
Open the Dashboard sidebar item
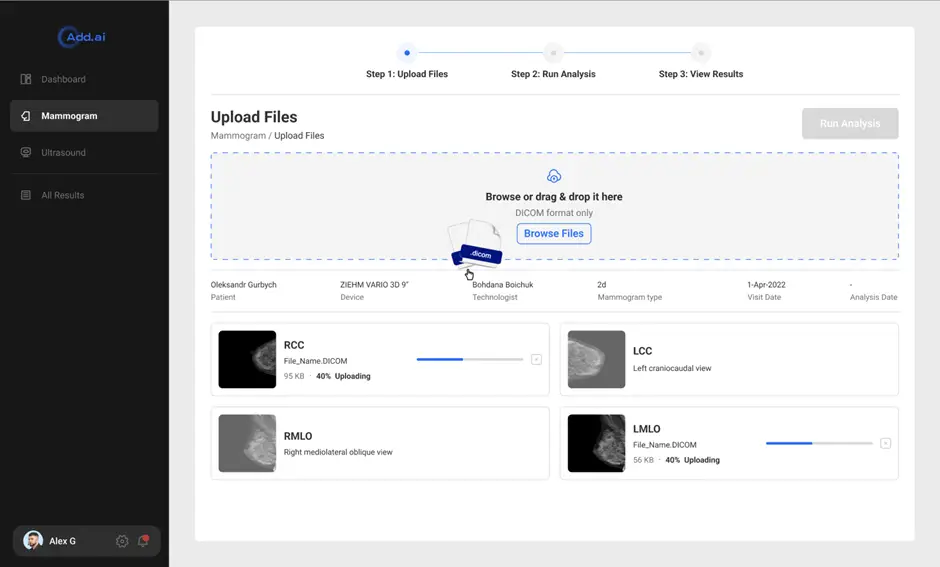point(62,79)
